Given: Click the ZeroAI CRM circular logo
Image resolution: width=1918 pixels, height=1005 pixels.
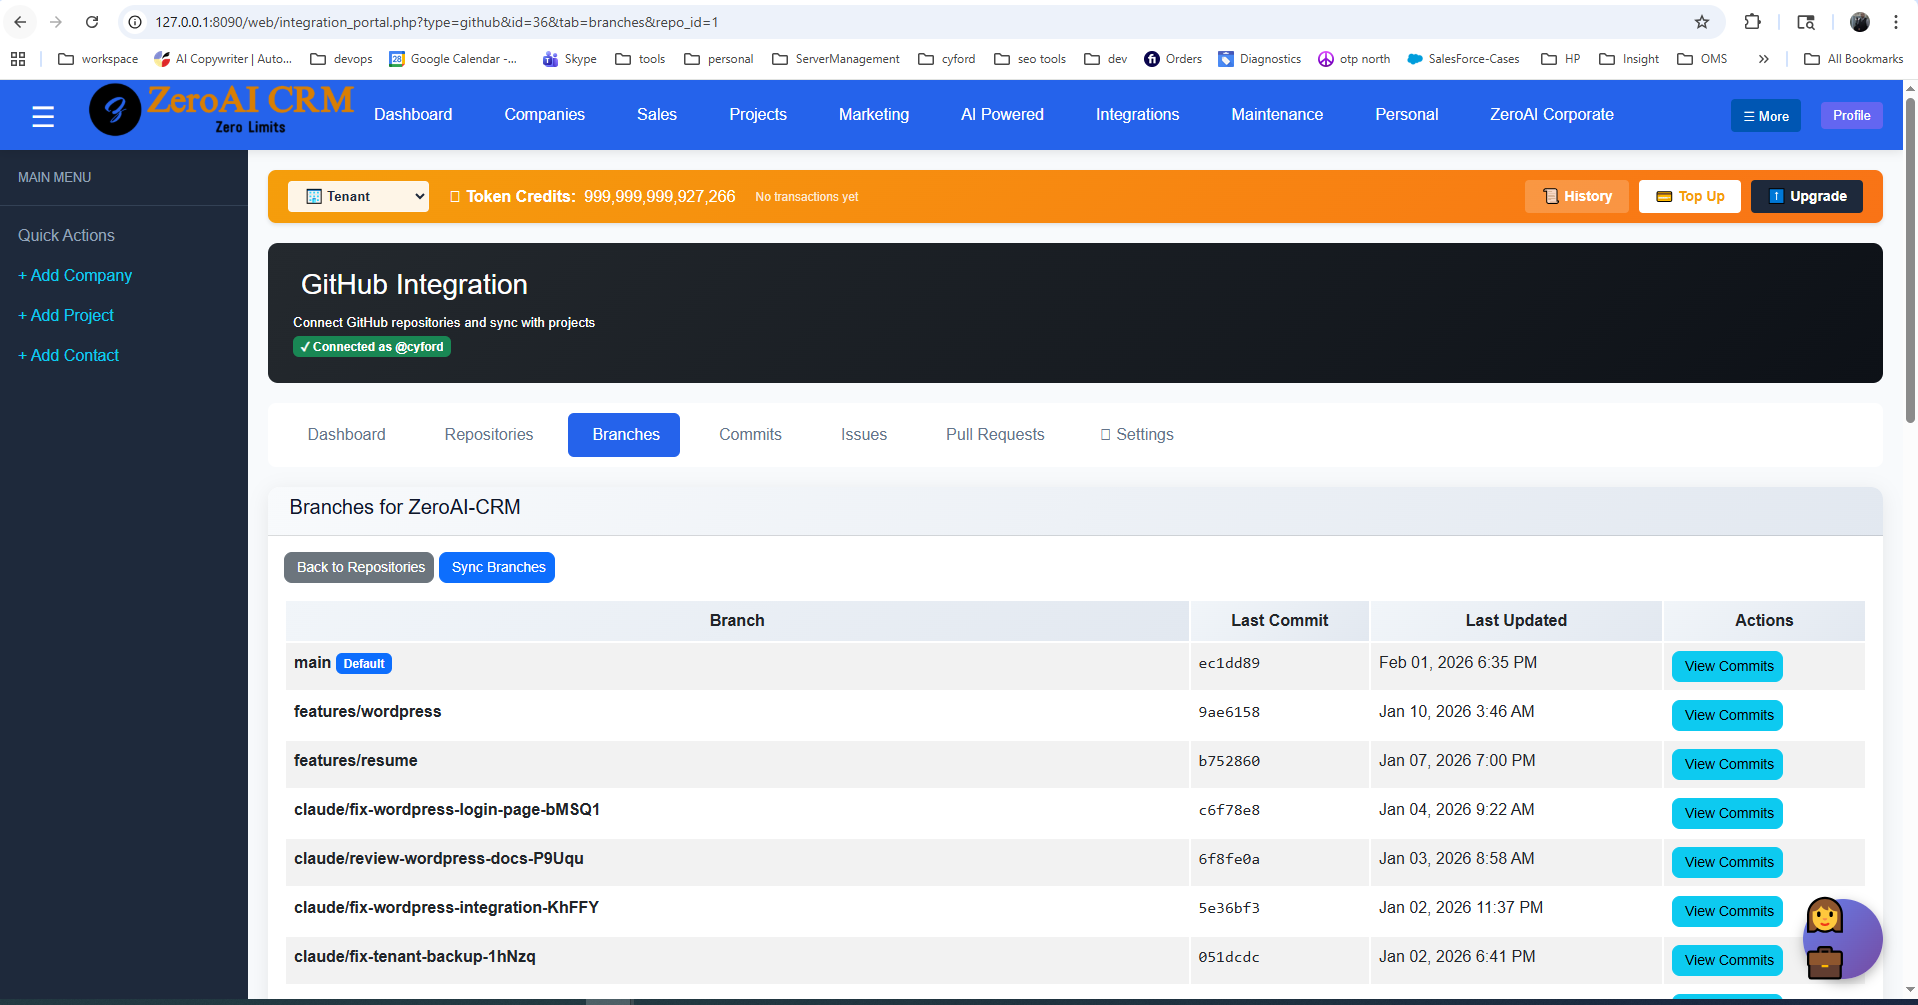Looking at the screenshot, I should pos(115,110).
